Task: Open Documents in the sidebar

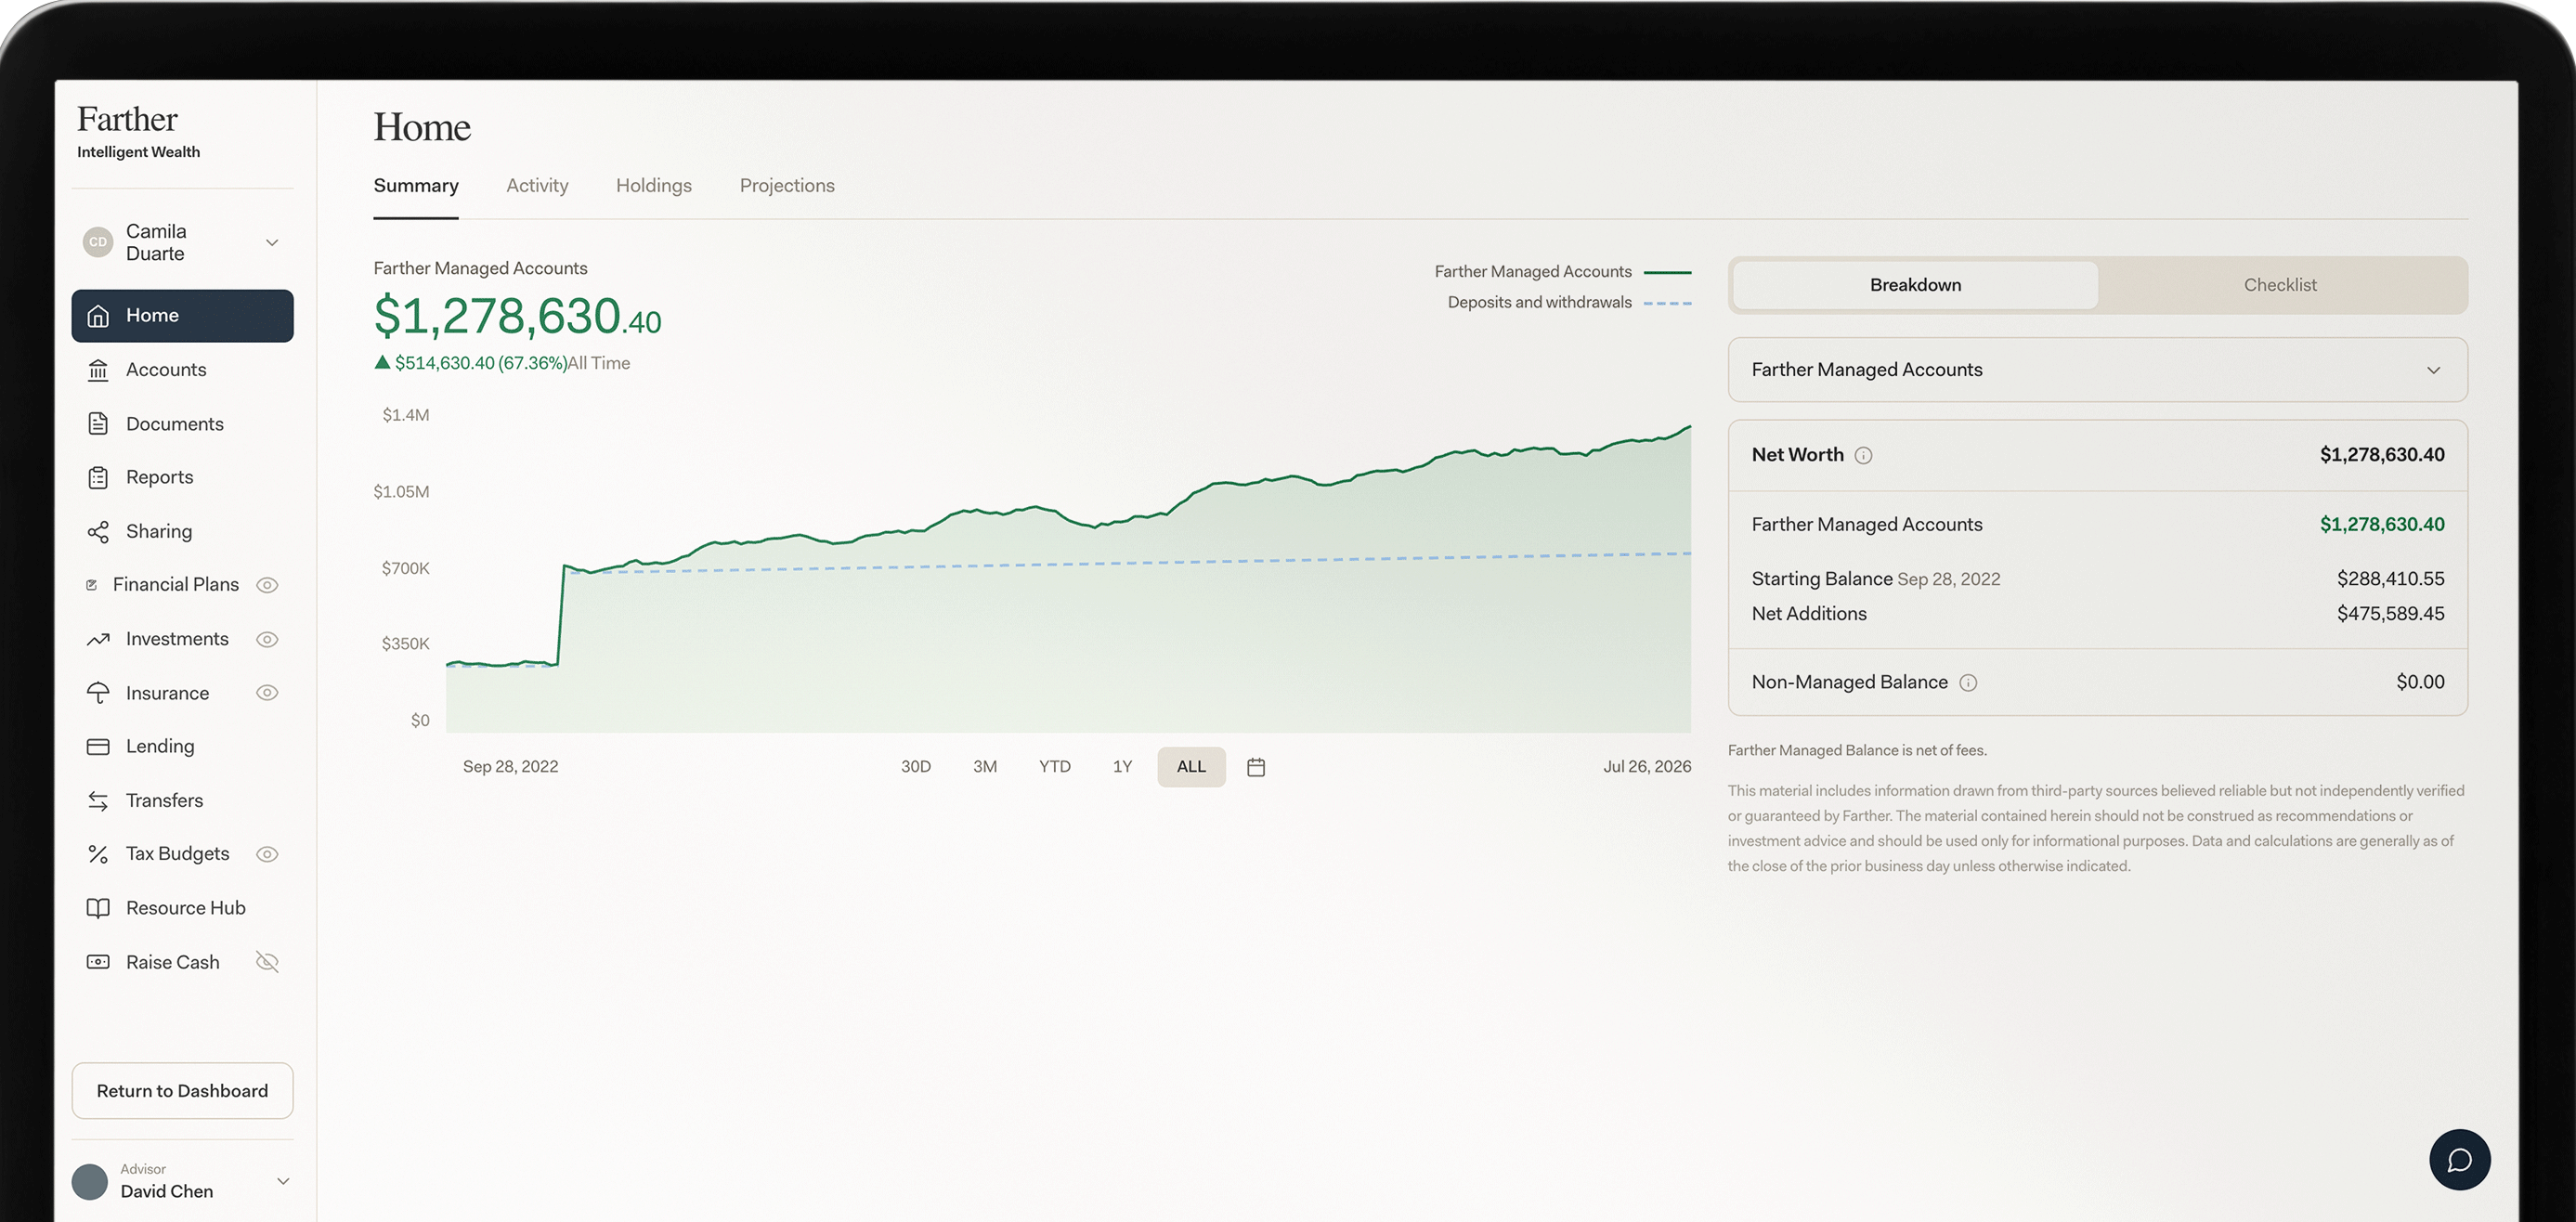Action: pos(182,424)
